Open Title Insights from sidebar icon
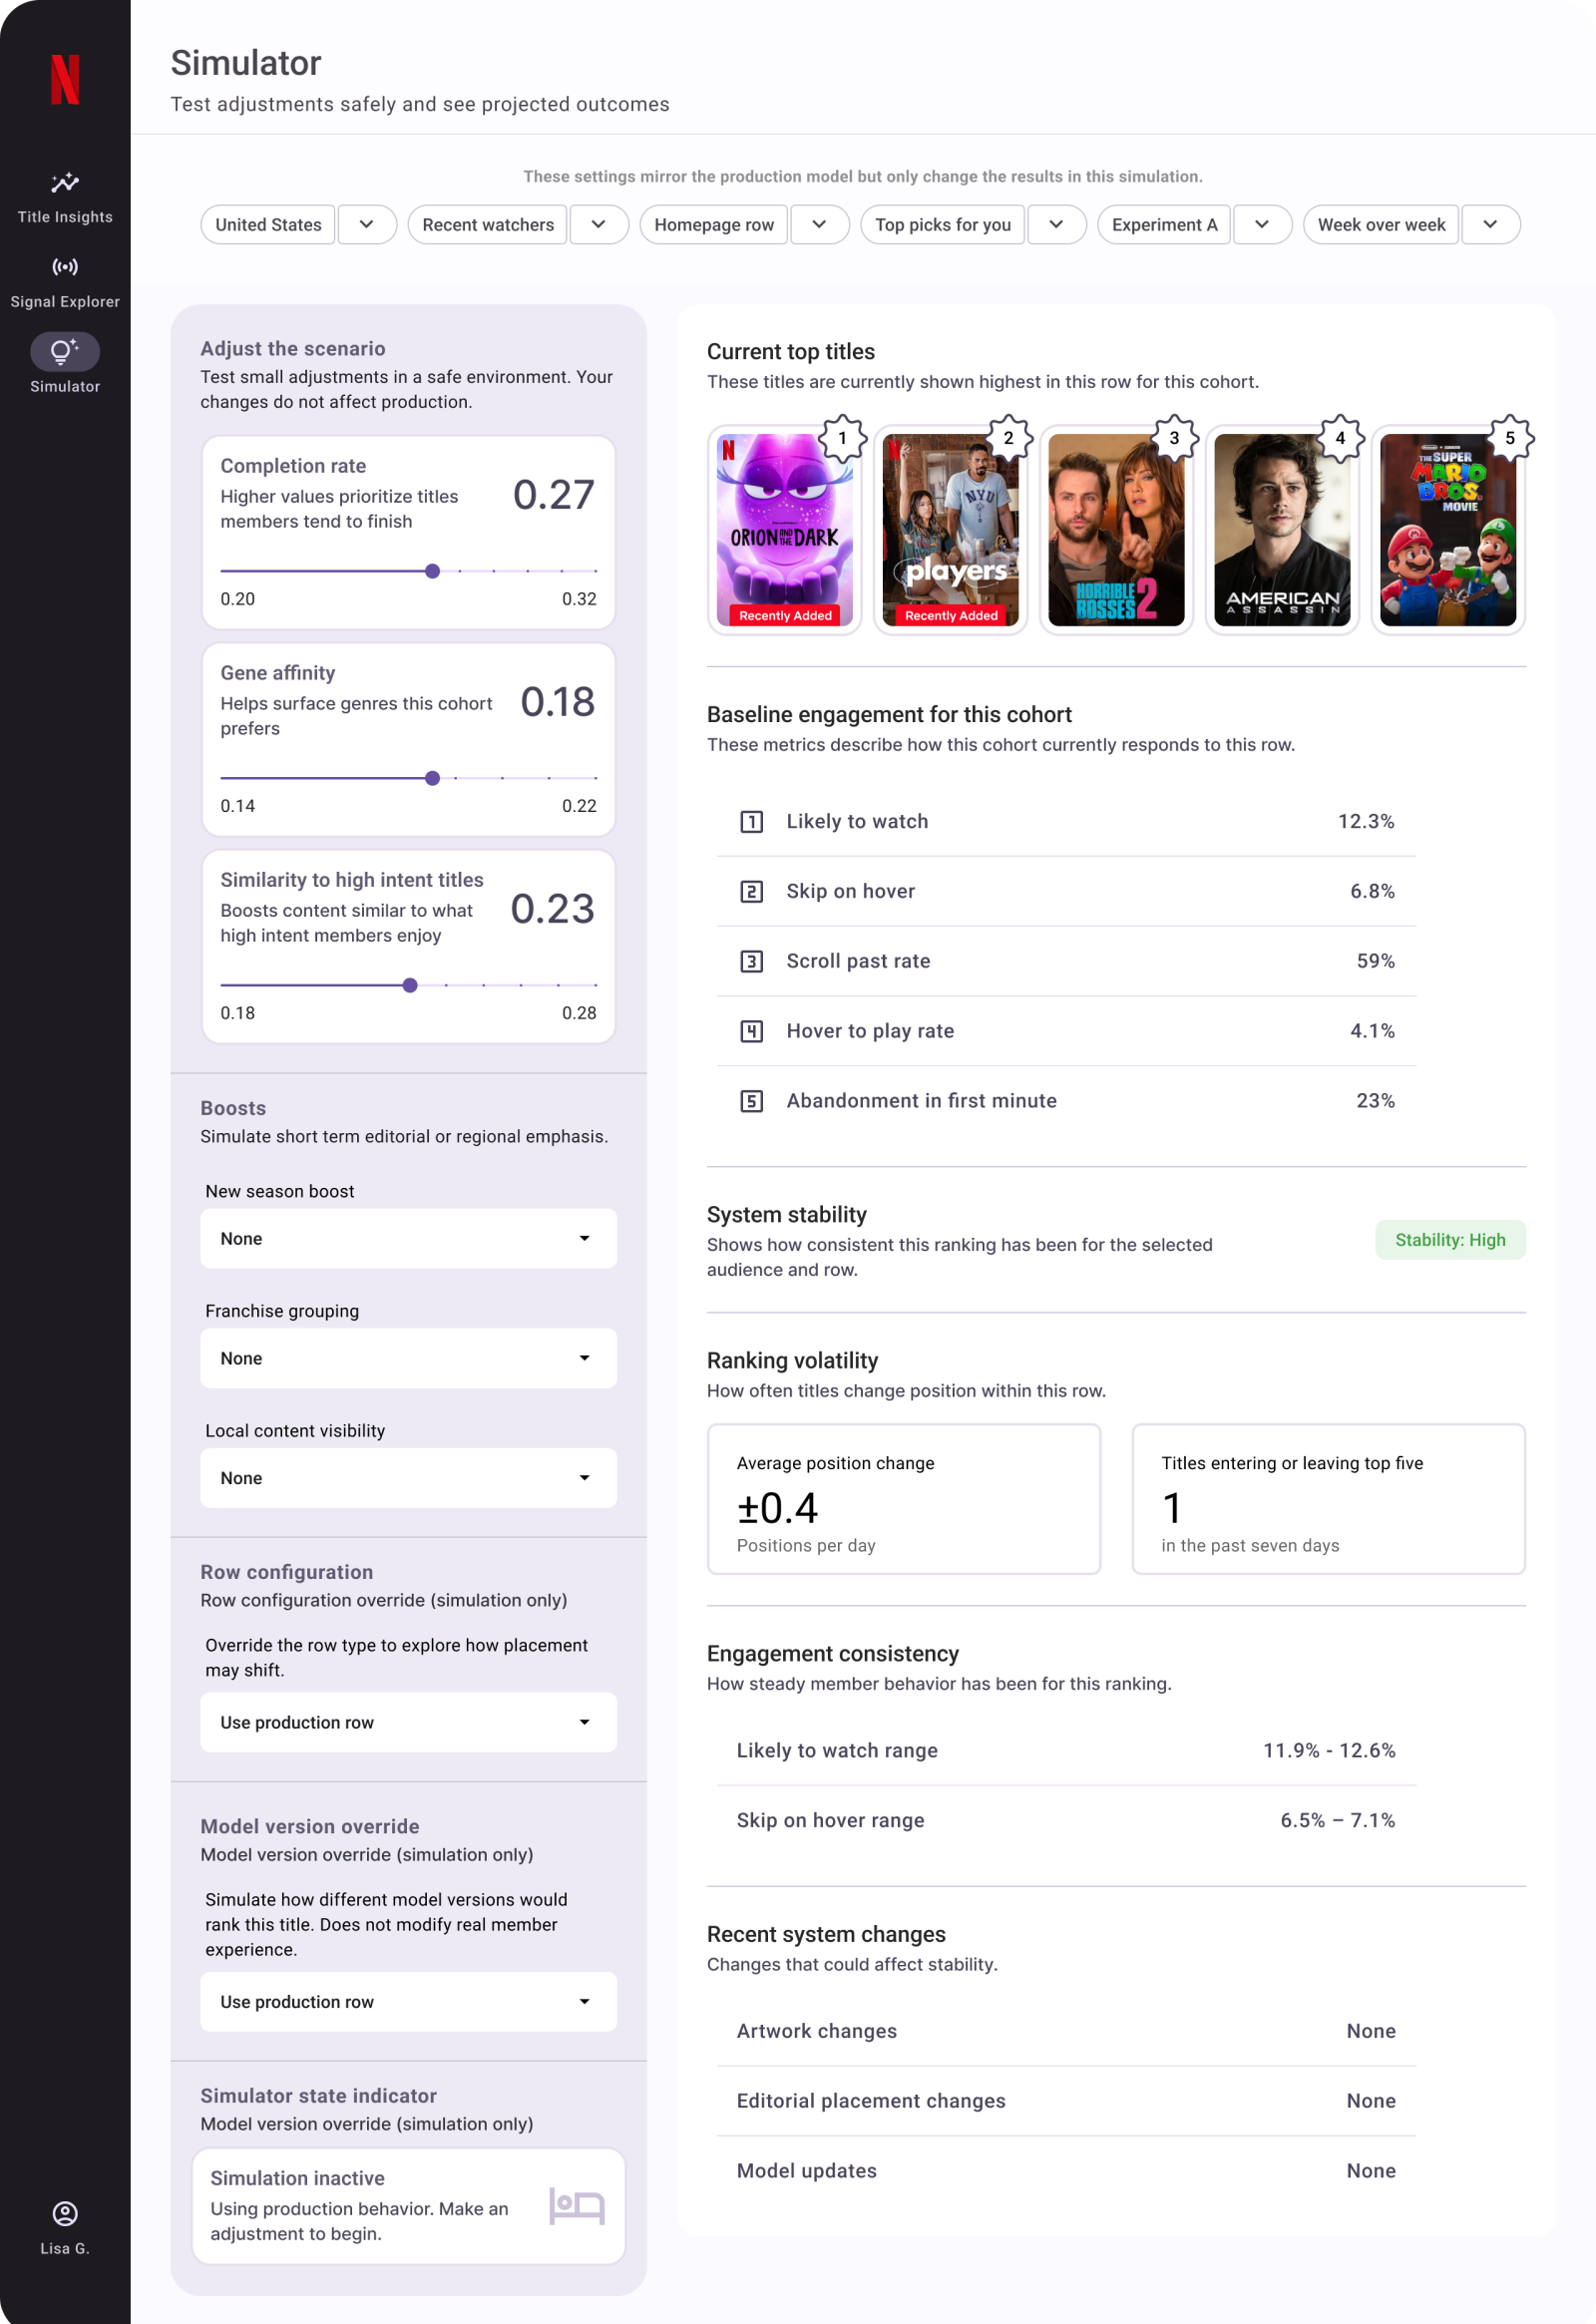Screen dimensions: 1596x2324 coord(65,183)
